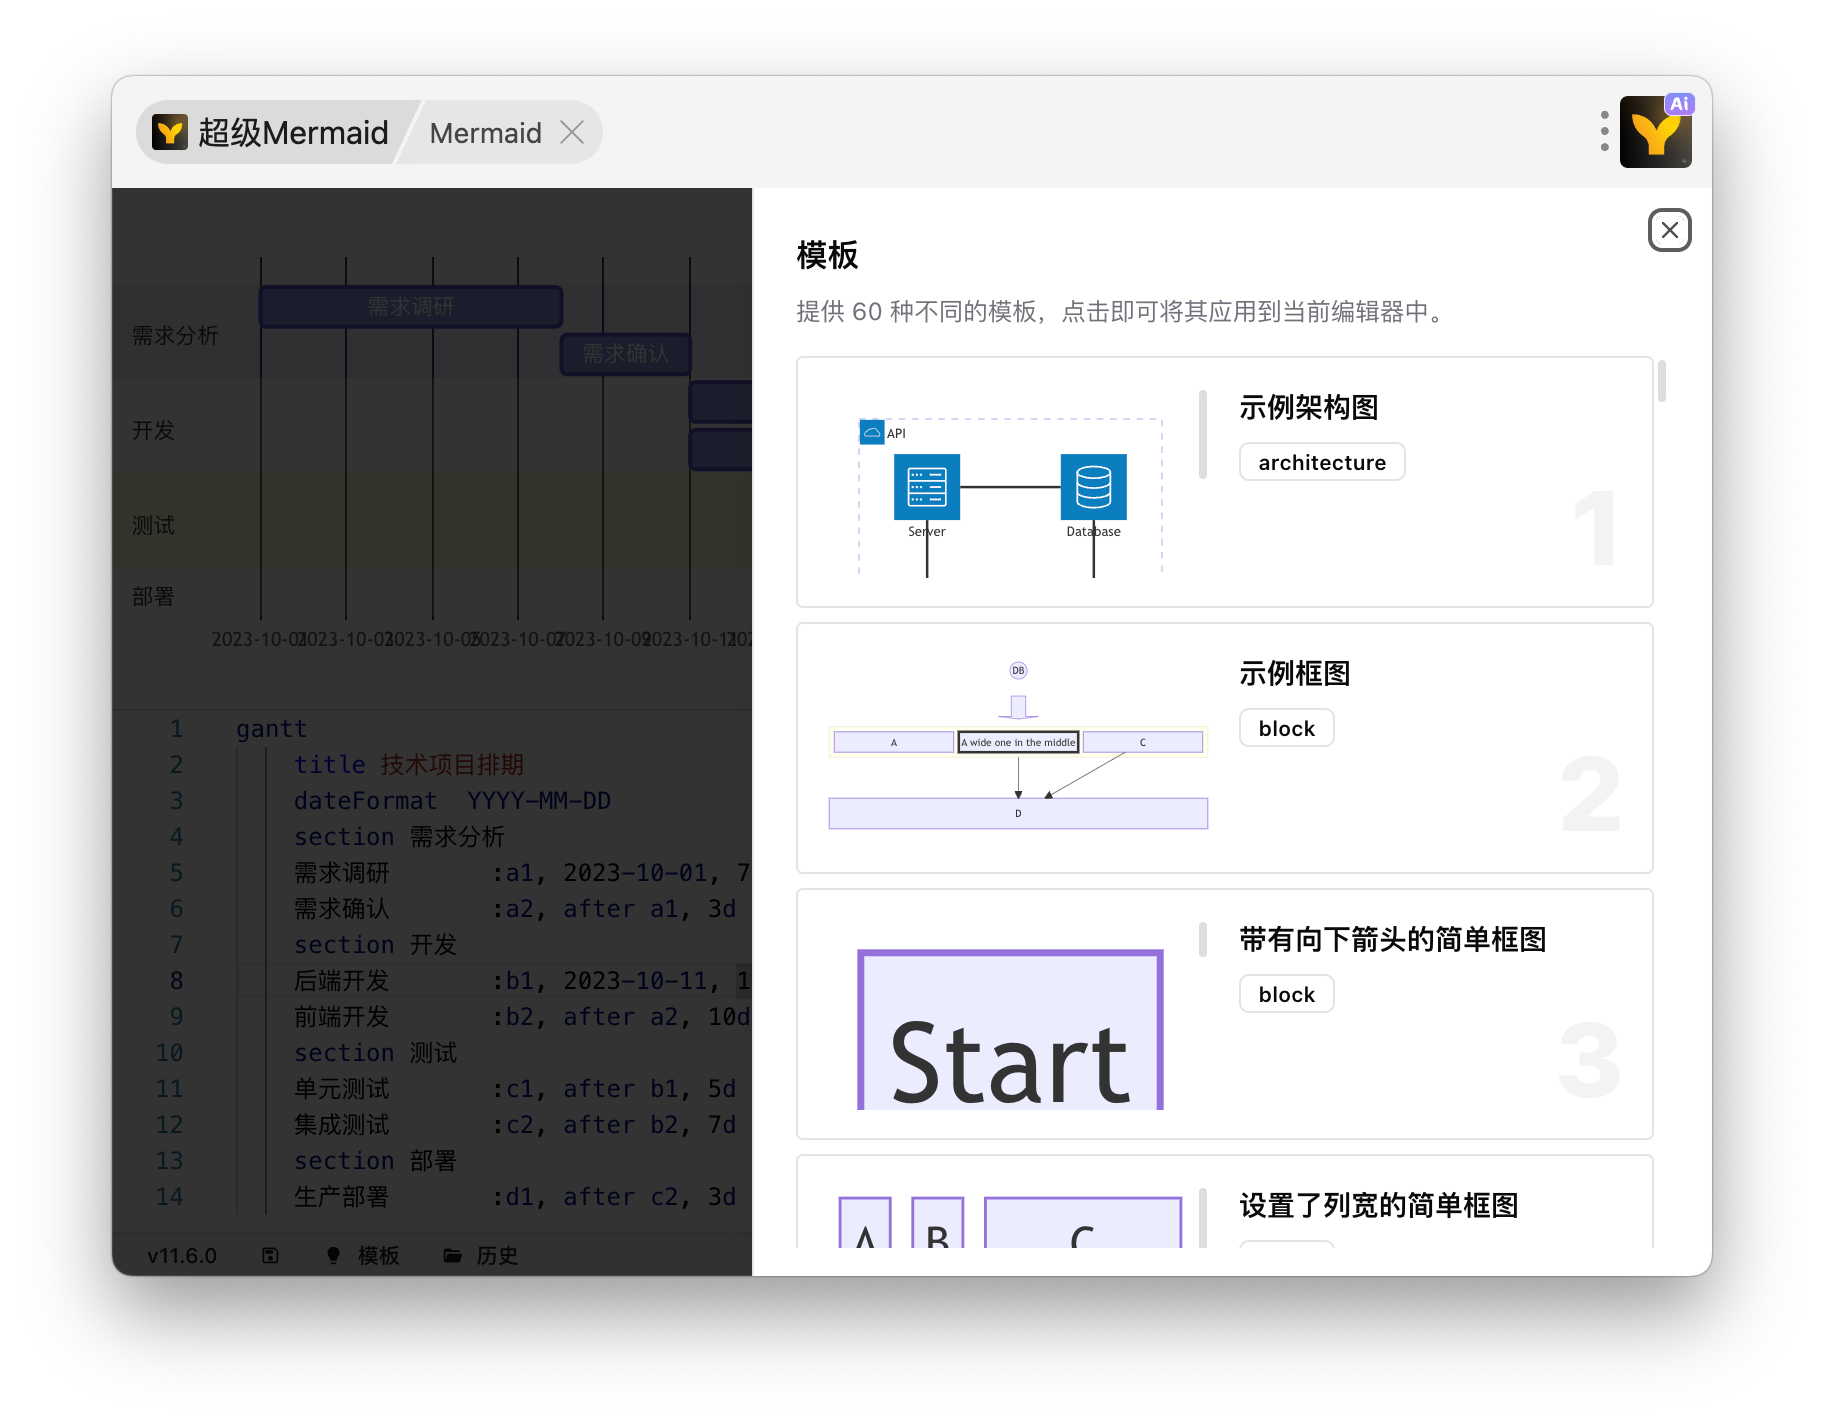Open the three-dot more options menu
This screenshot has height=1424, width=1824.
[1604, 132]
